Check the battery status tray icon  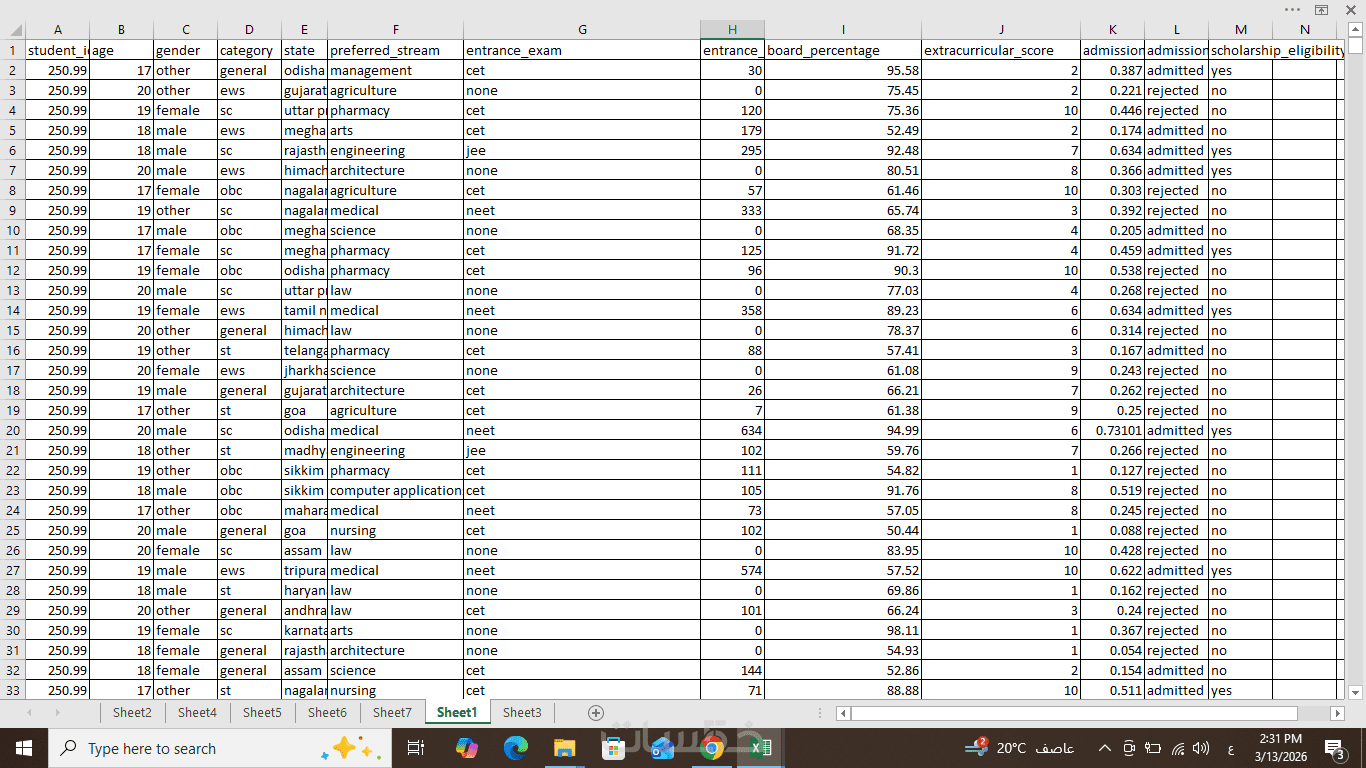click(1153, 748)
